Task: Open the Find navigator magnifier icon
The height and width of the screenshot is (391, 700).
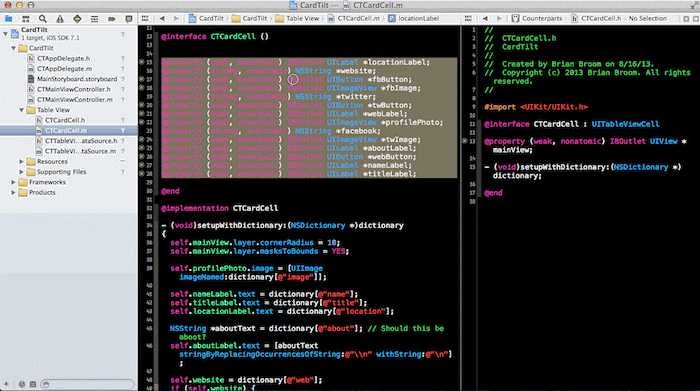Action: tap(42, 19)
